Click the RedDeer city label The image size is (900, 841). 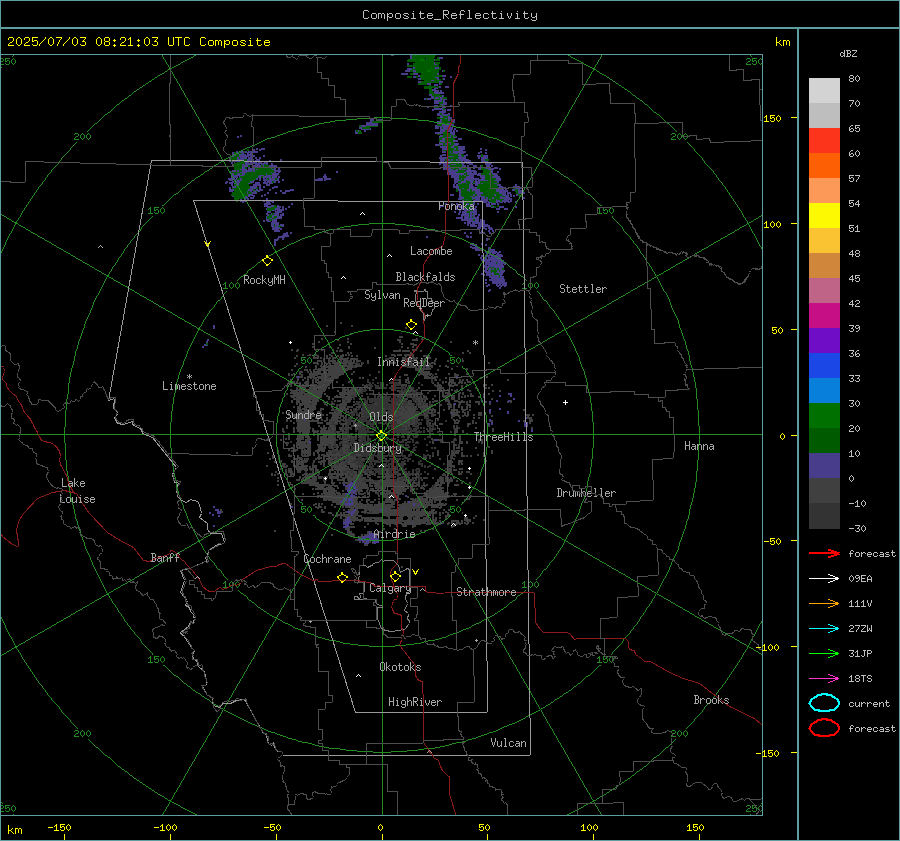pos(424,303)
